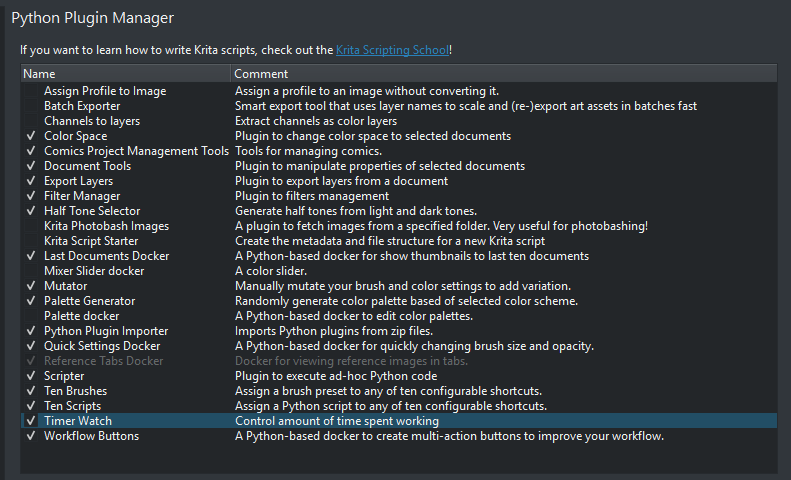Viewport: 791px width, 480px height.
Task: Select the 'Workflow Buttons' plugin name
Action: tap(91, 436)
